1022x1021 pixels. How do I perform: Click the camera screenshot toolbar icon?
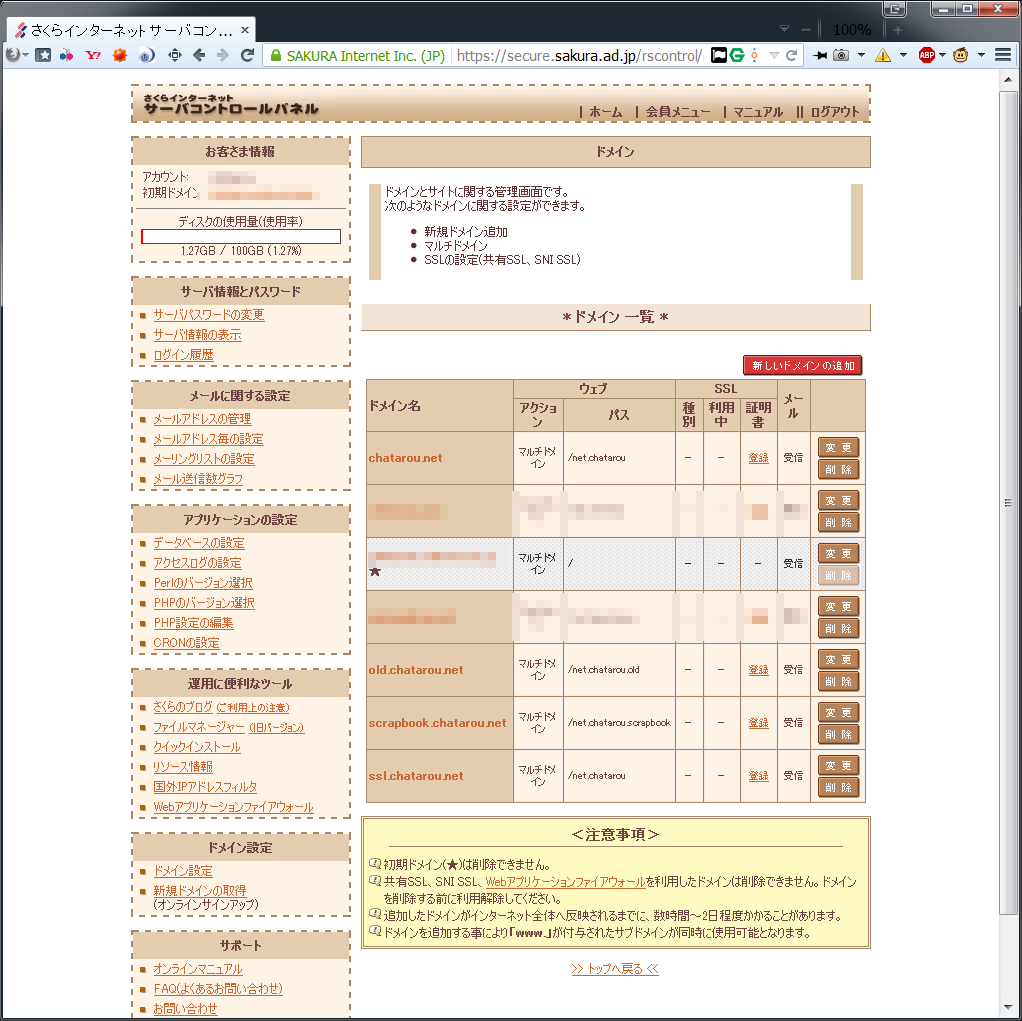(x=841, y=55)
